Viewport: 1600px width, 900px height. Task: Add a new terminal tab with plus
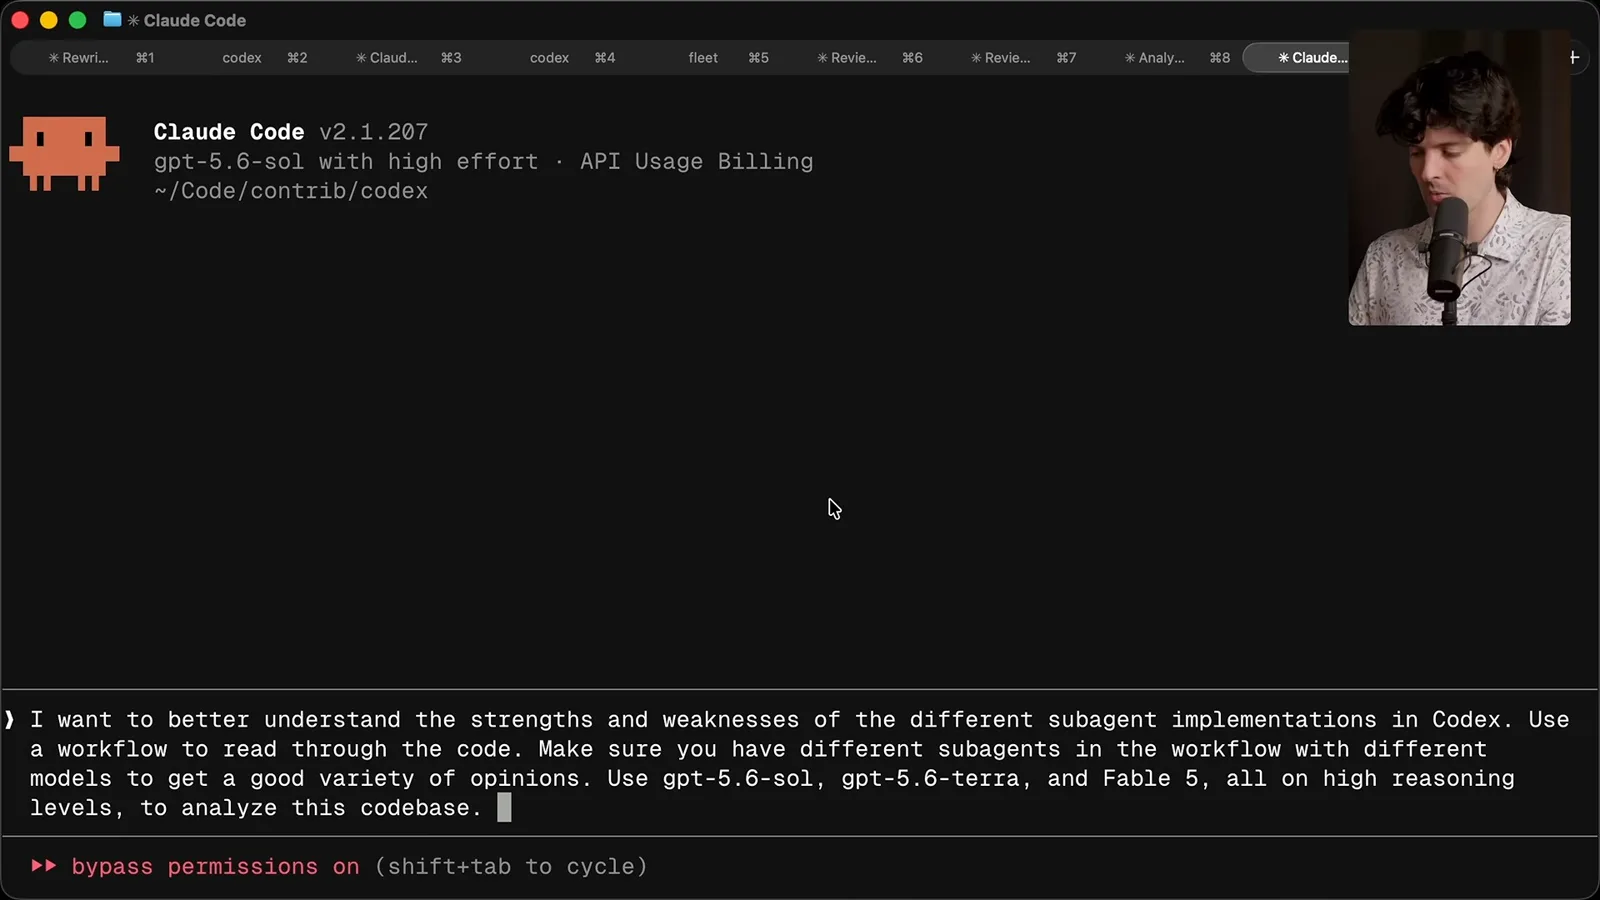pos(1574,57)
